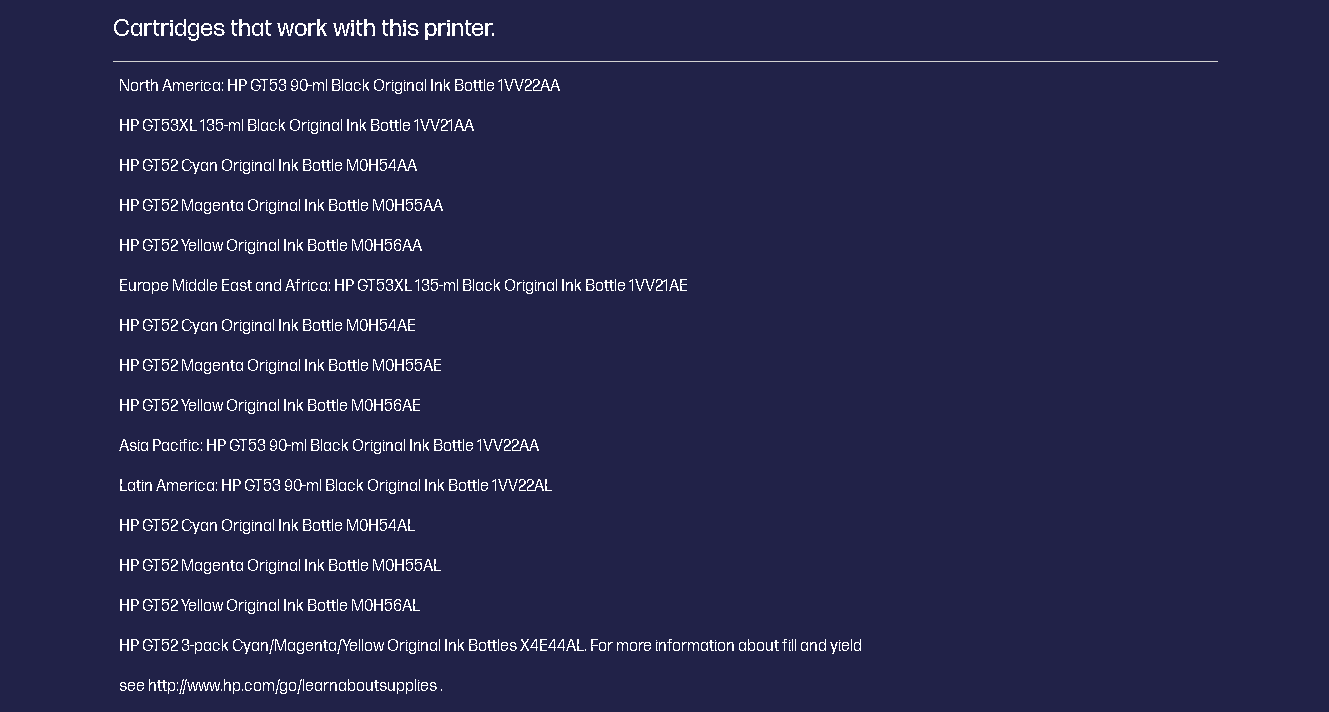Click HP GT52 Cyan Ink Bottle M0H54AE
Viewport: 1329px width, 712px height.
point(267,326)
